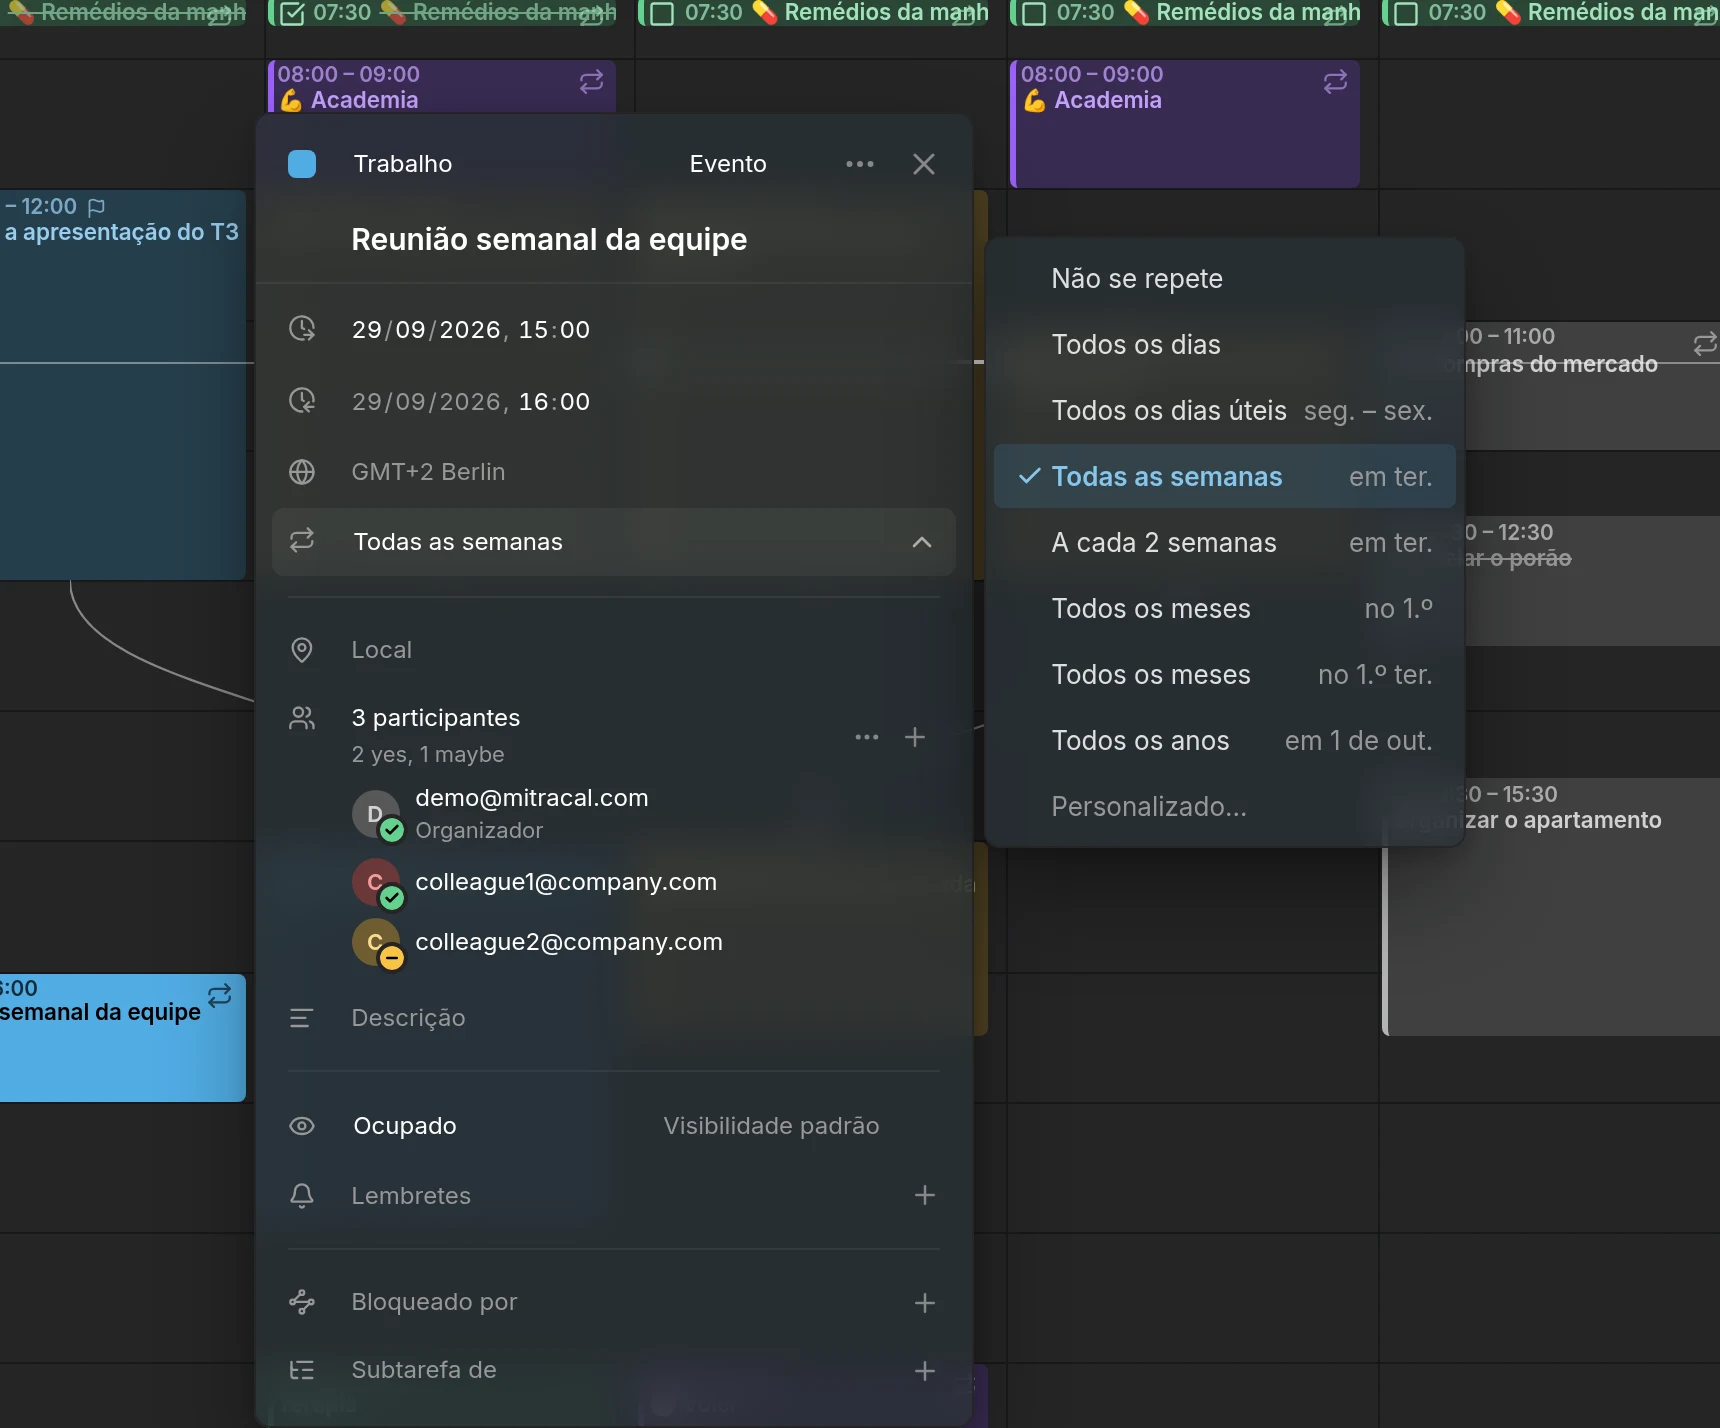This screenshot has width=1720, height=1428.
Task: Click the start time clock icon
Action: [x=302, y=328]
